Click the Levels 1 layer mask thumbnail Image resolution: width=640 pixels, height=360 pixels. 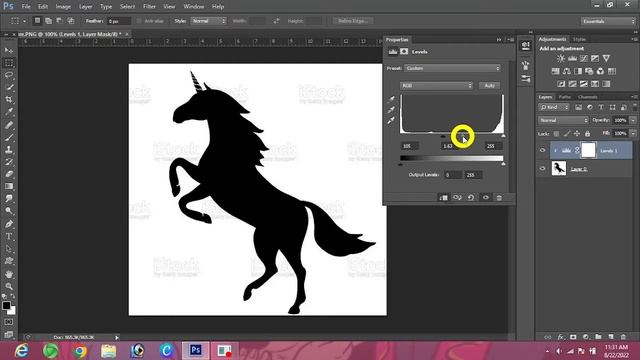pyautogui.click(x=588, y=150)
